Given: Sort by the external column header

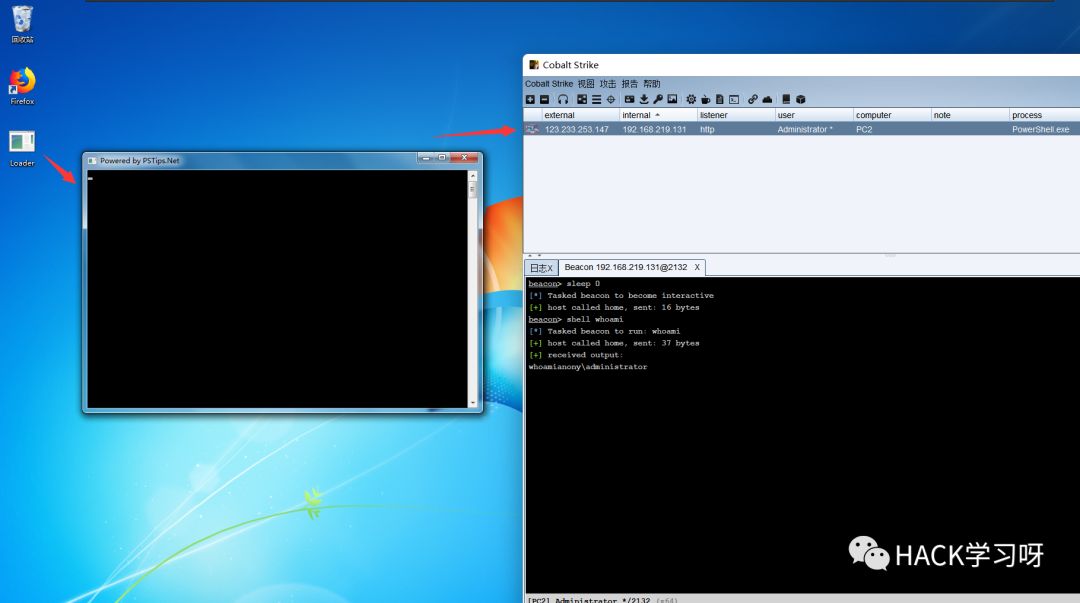Looking at the screenshot, I should click(x=580, y=115).
